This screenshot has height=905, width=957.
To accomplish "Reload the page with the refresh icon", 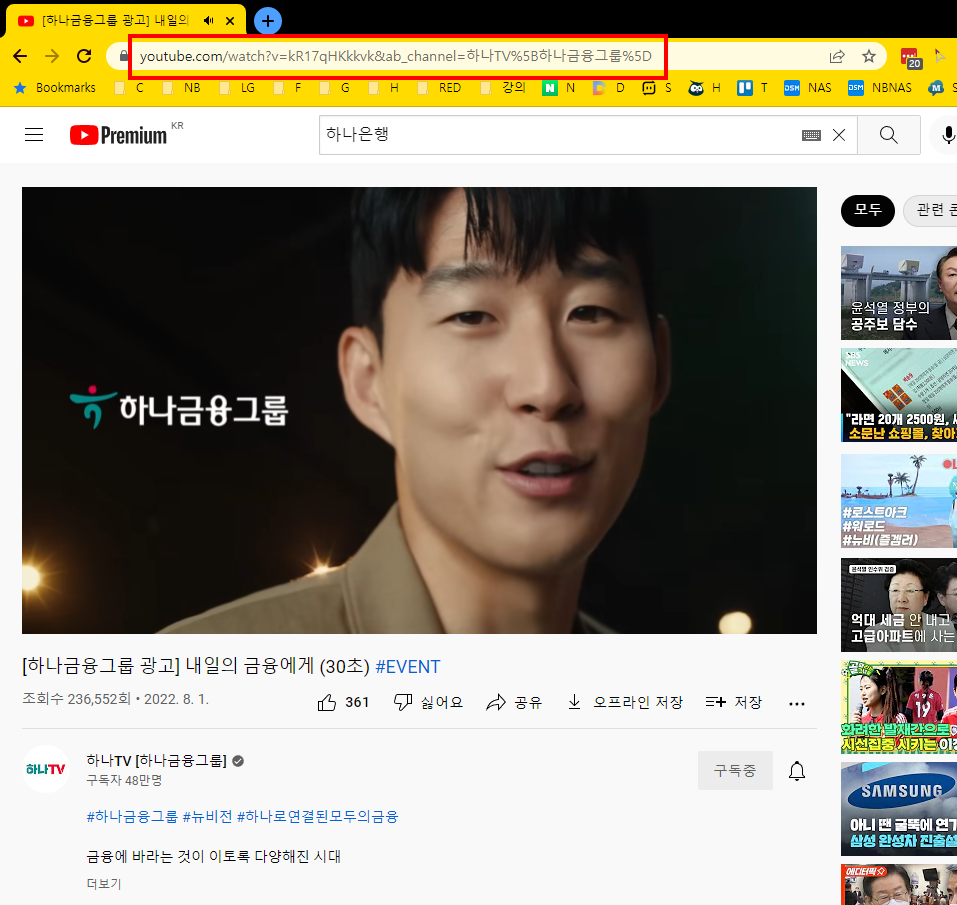I will click(x=84, y=56).
